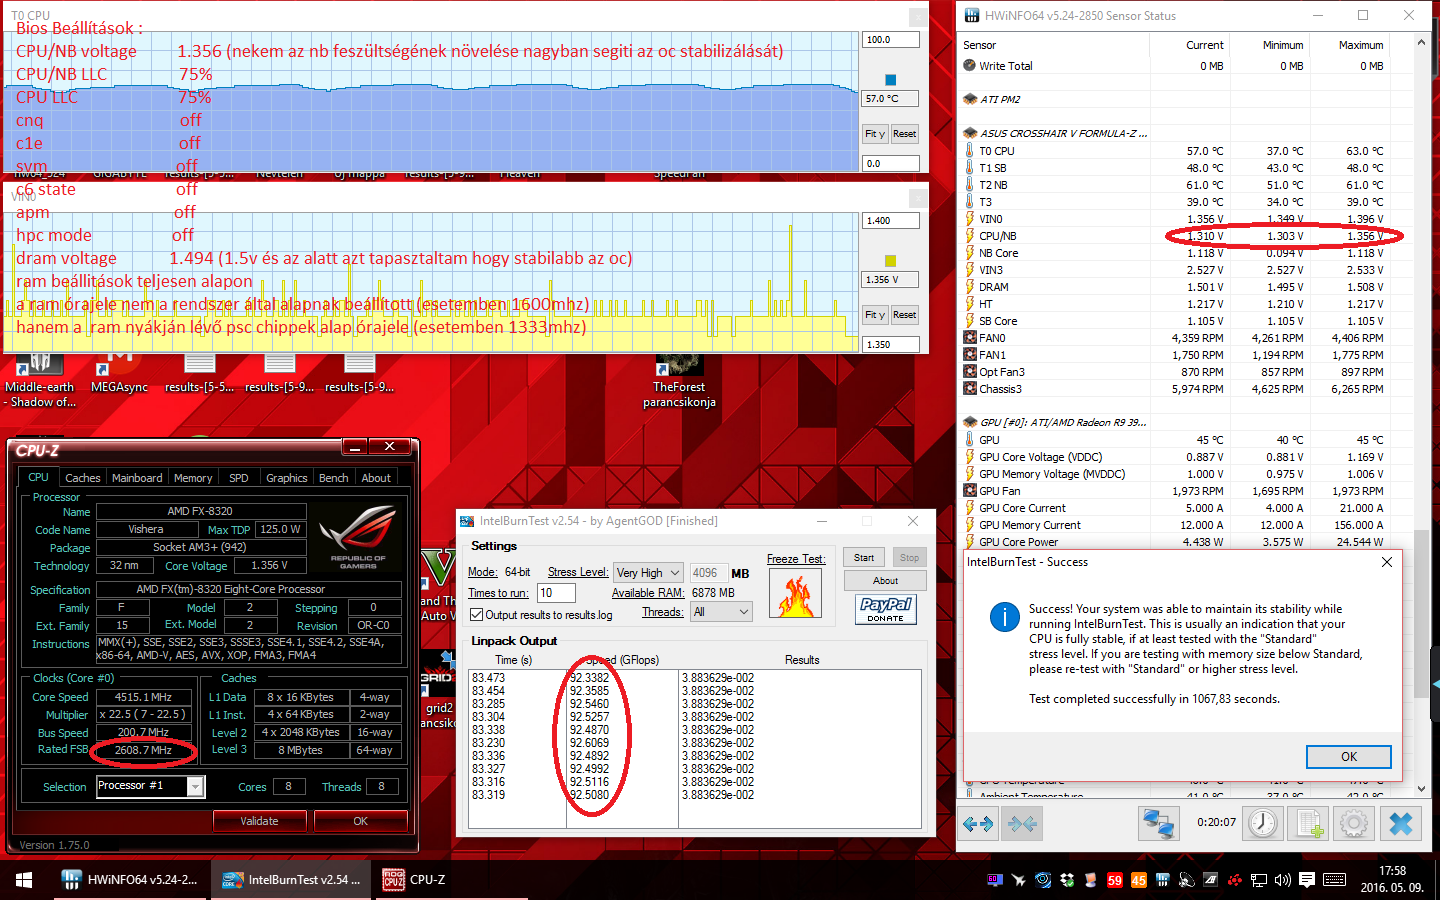This screenshot has height=900, width=1440.
Task: Open the Threads All dropdown
Action: (x=721, y=612)
